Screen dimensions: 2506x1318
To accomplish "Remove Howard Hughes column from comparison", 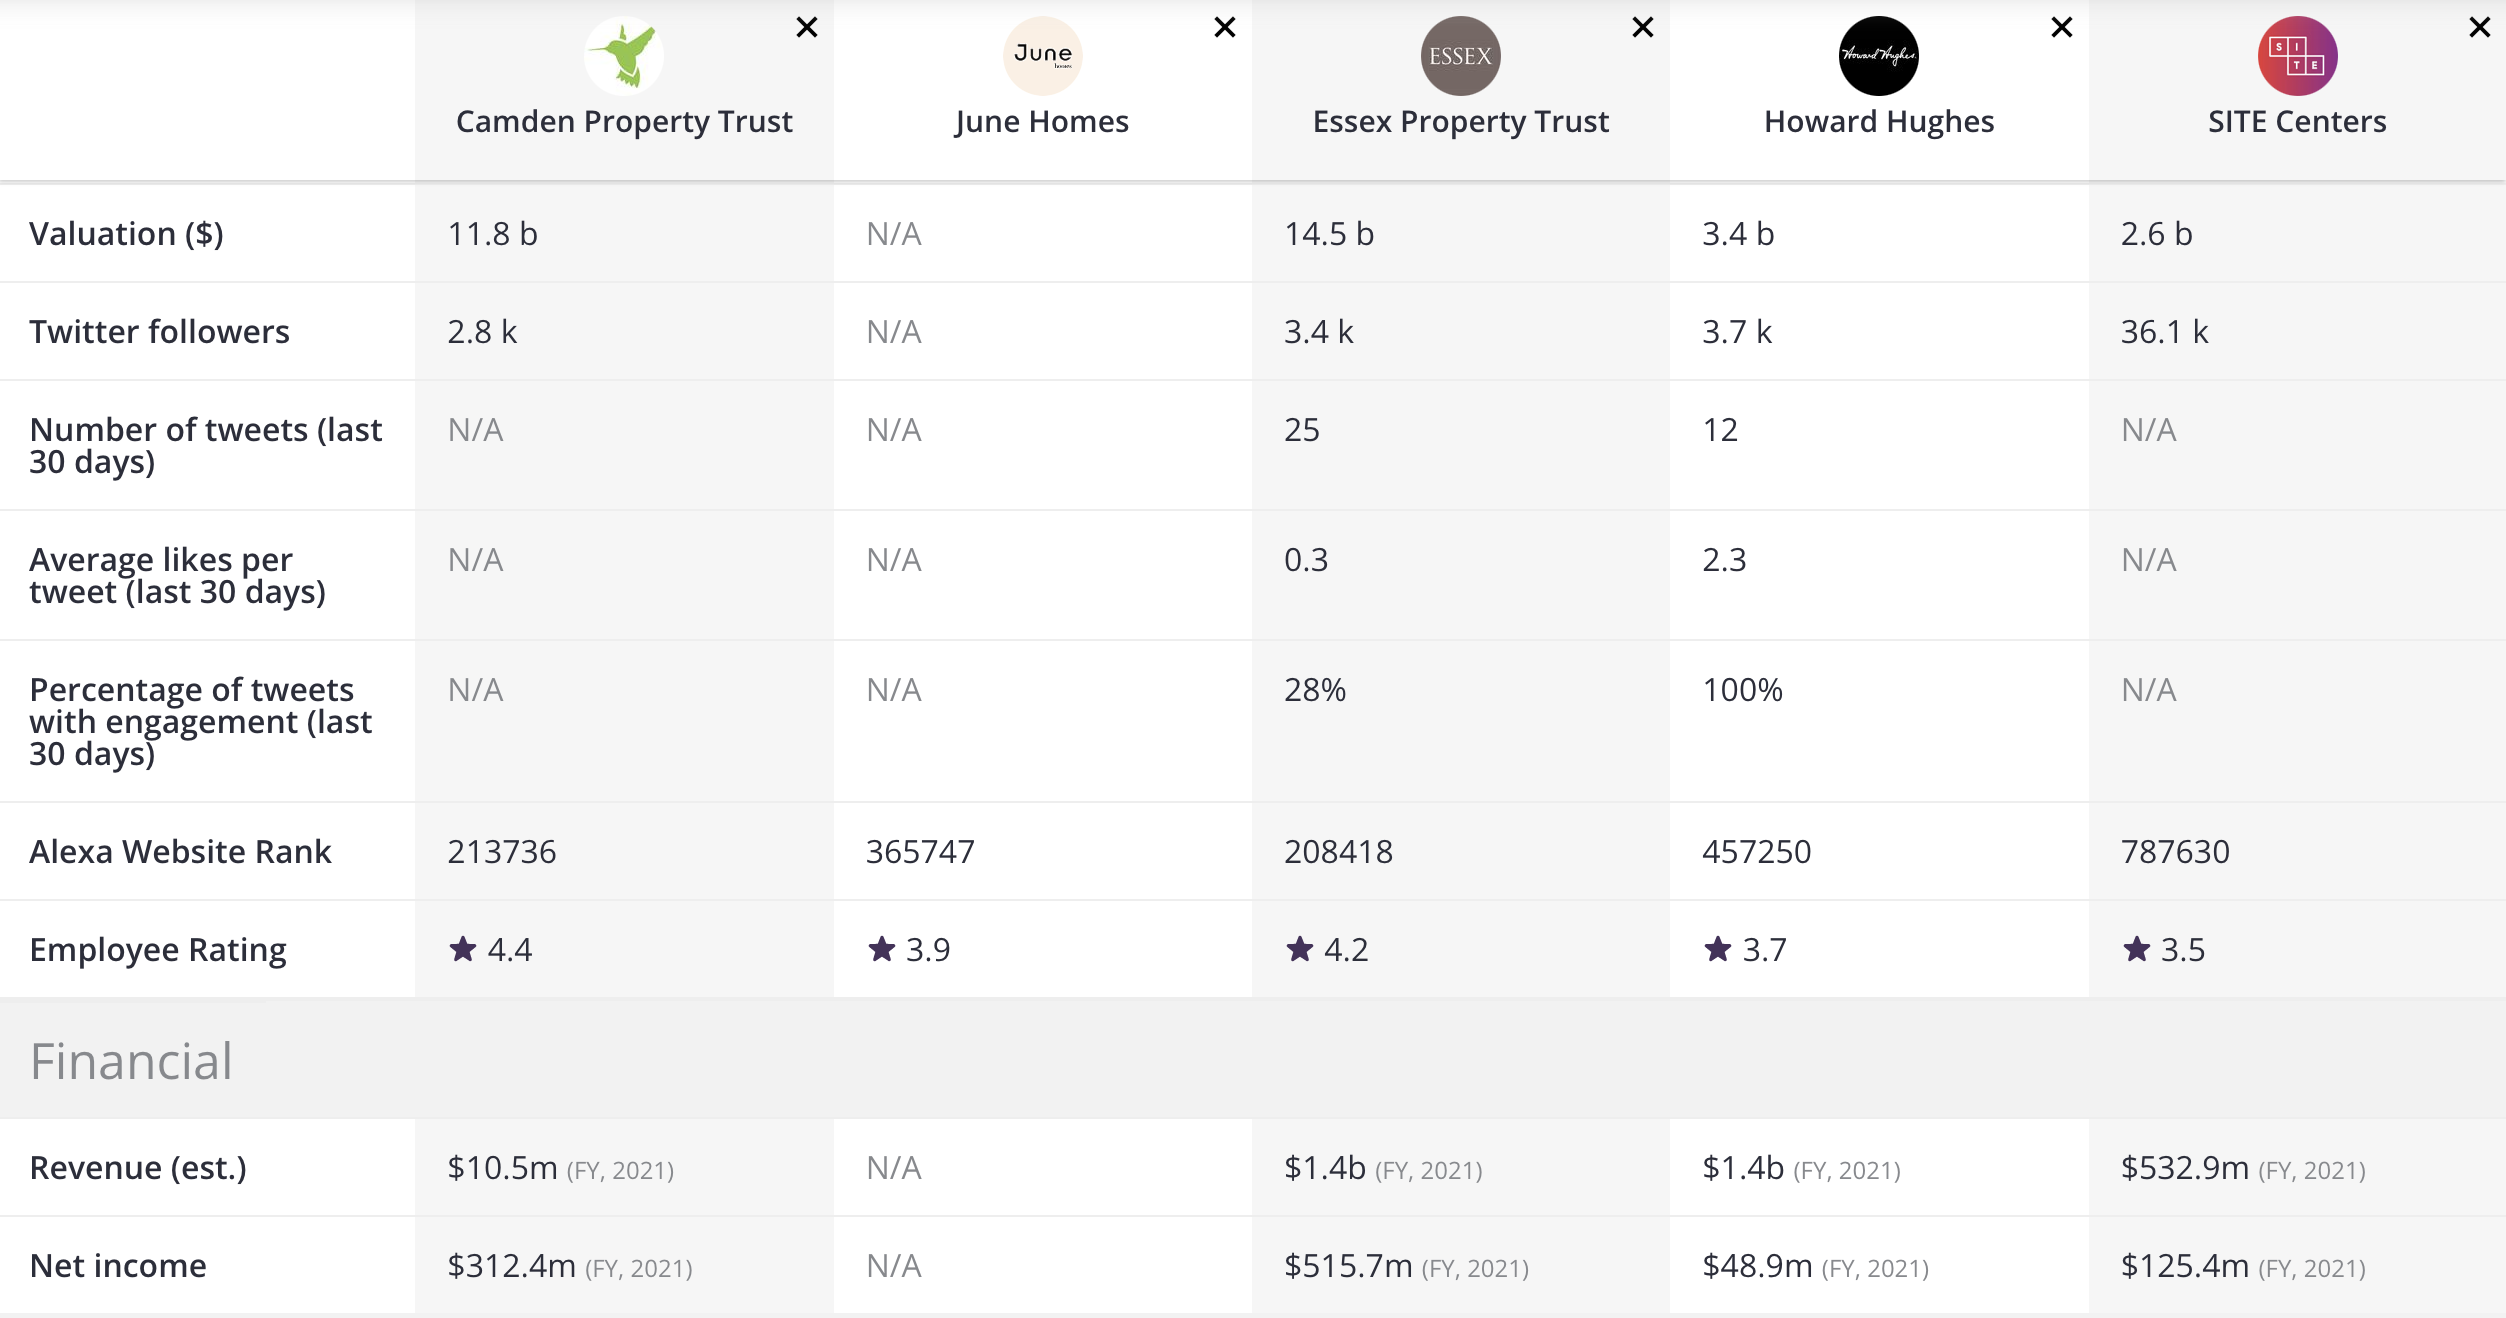I will (2062, 28).
